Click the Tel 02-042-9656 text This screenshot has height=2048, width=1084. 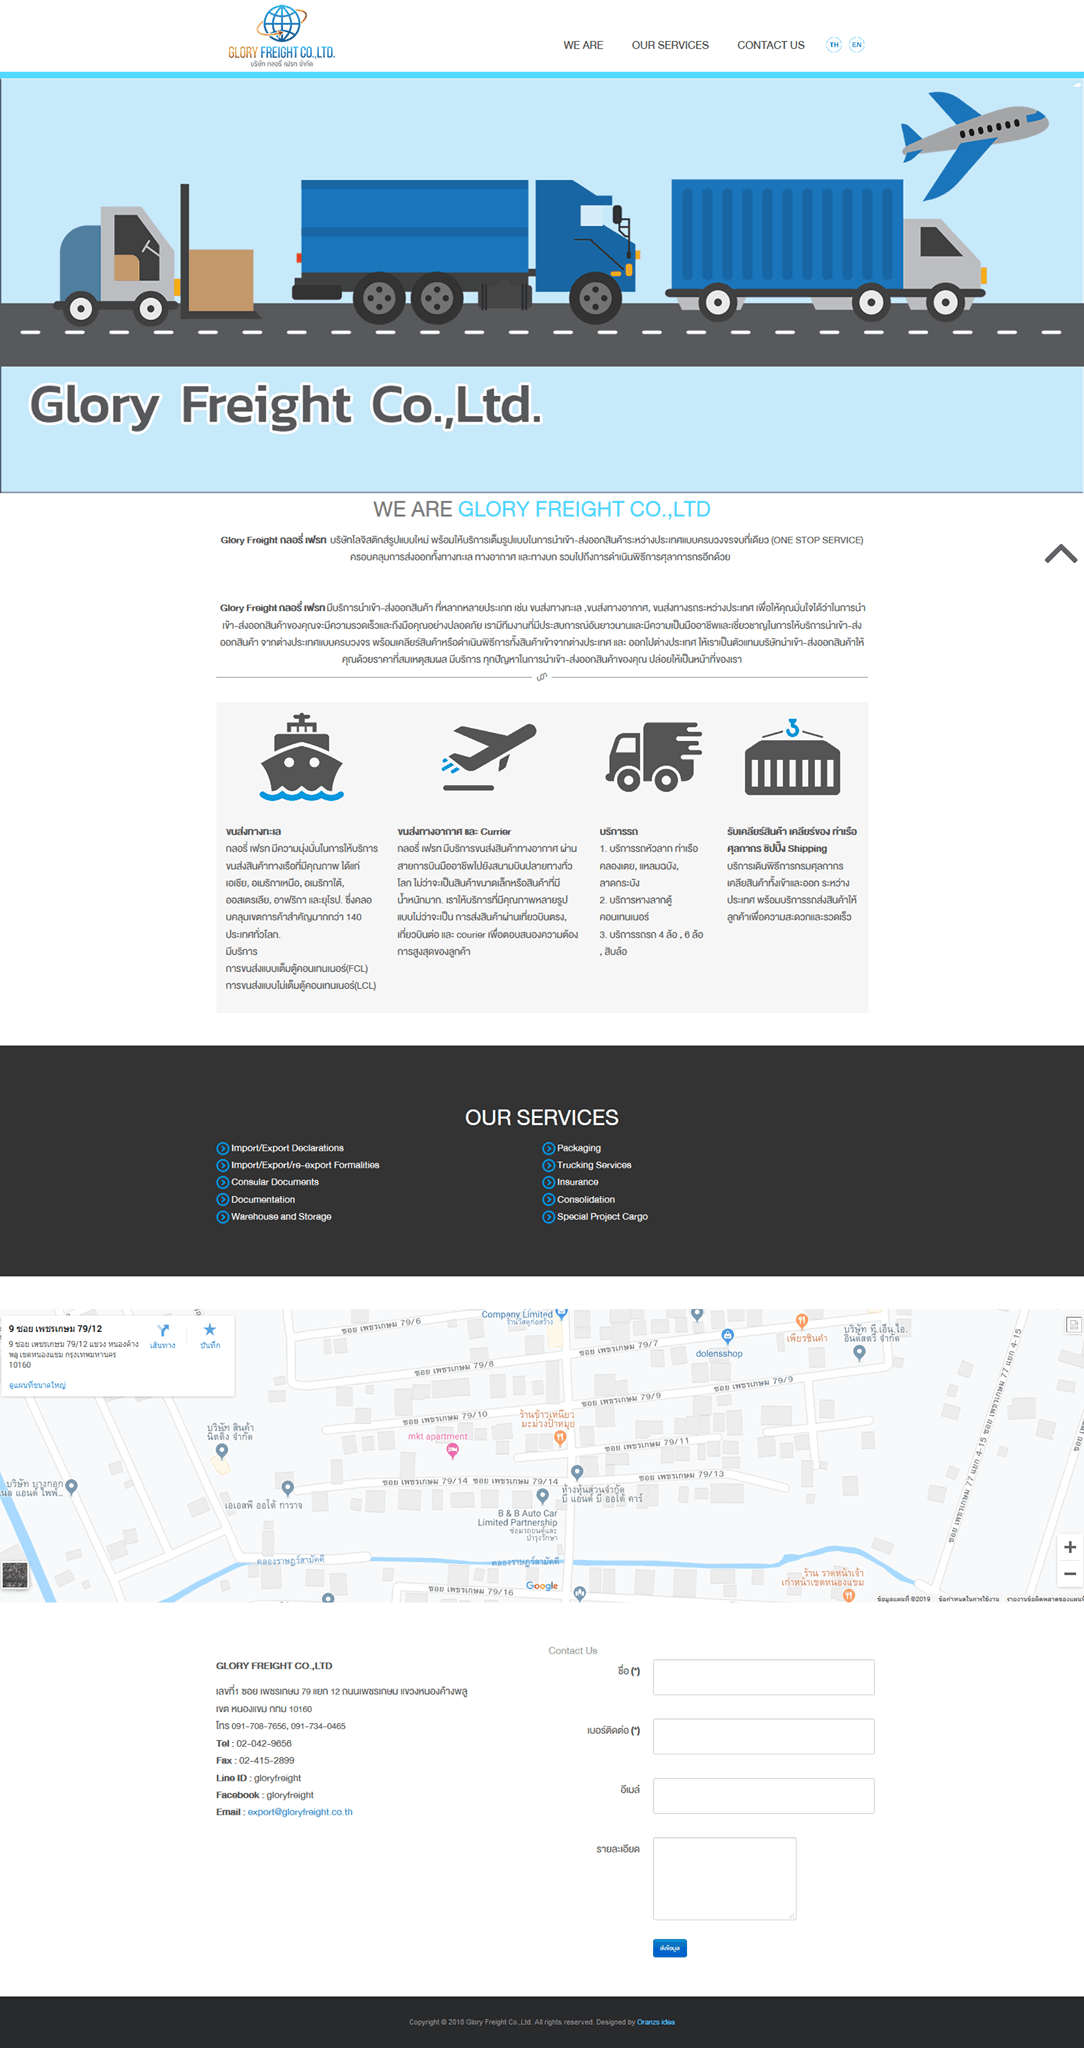[x=254, y=1743]
